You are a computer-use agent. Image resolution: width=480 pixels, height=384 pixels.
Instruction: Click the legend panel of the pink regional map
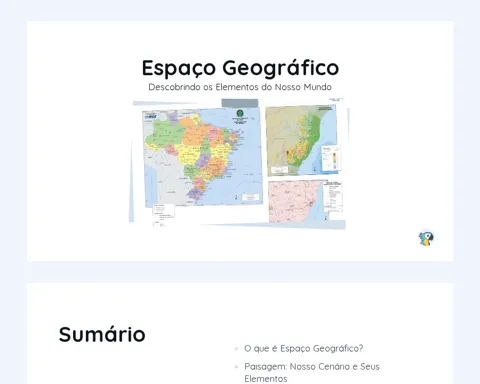pos(333,196)
